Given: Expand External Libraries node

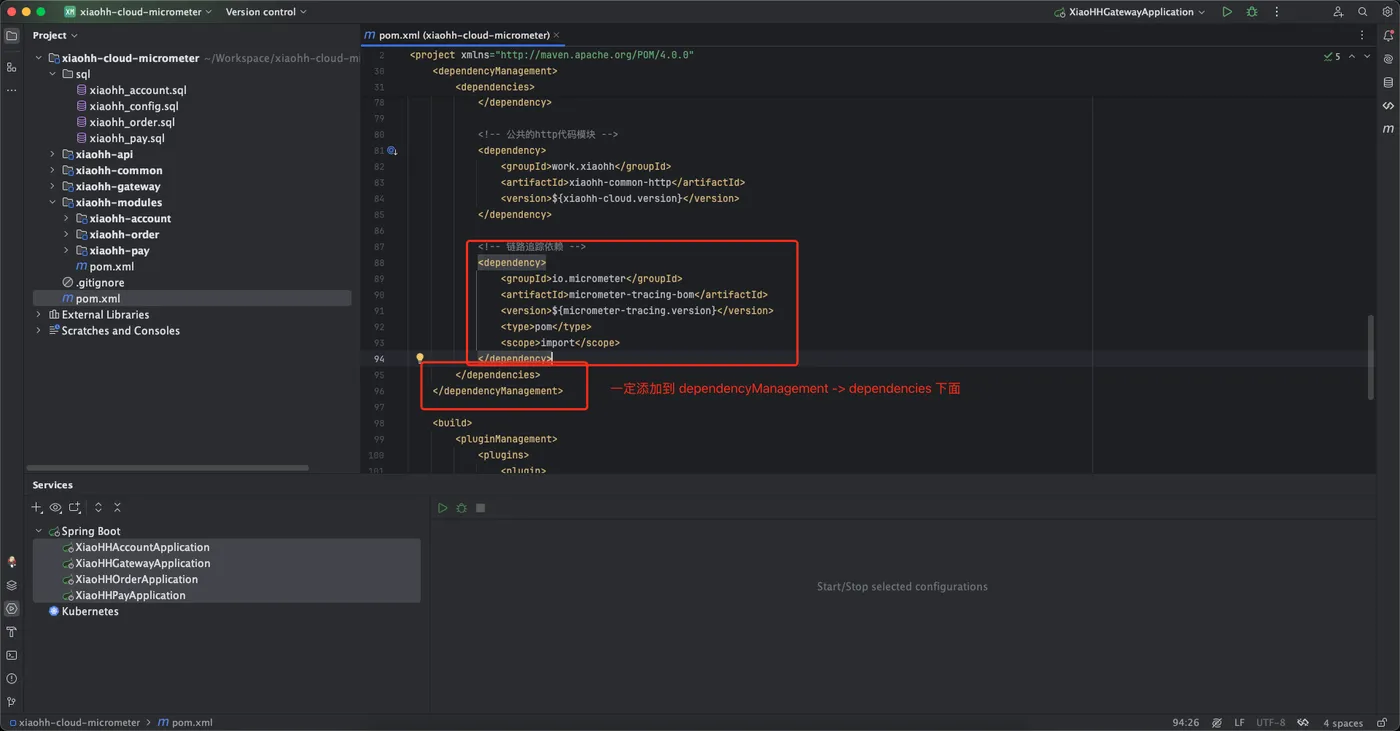Looking at the screenshot, I should pos(39,314).
